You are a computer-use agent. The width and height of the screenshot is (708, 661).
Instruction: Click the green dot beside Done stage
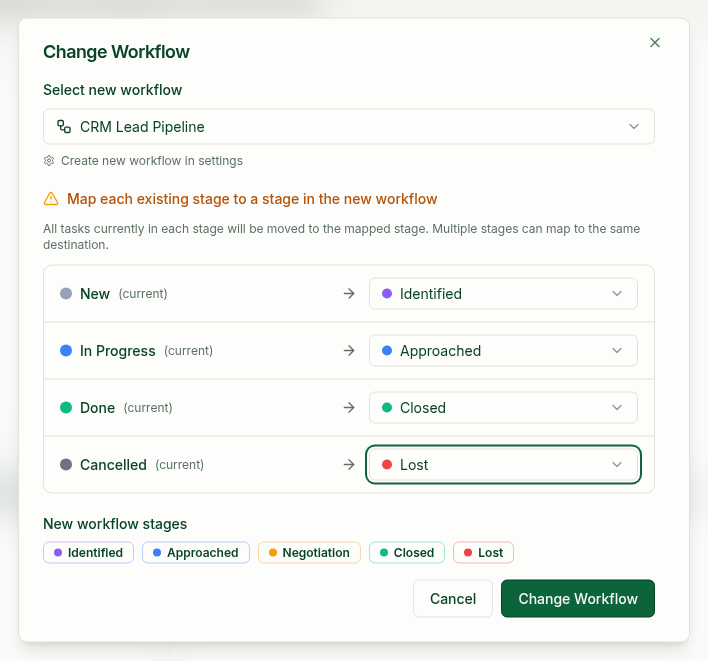tap(66, 407)
